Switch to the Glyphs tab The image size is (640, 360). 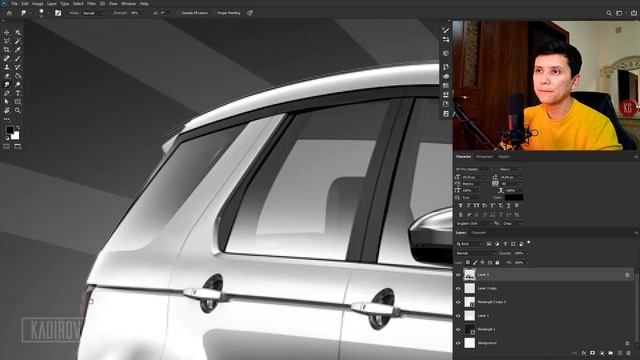pos(504,157)
